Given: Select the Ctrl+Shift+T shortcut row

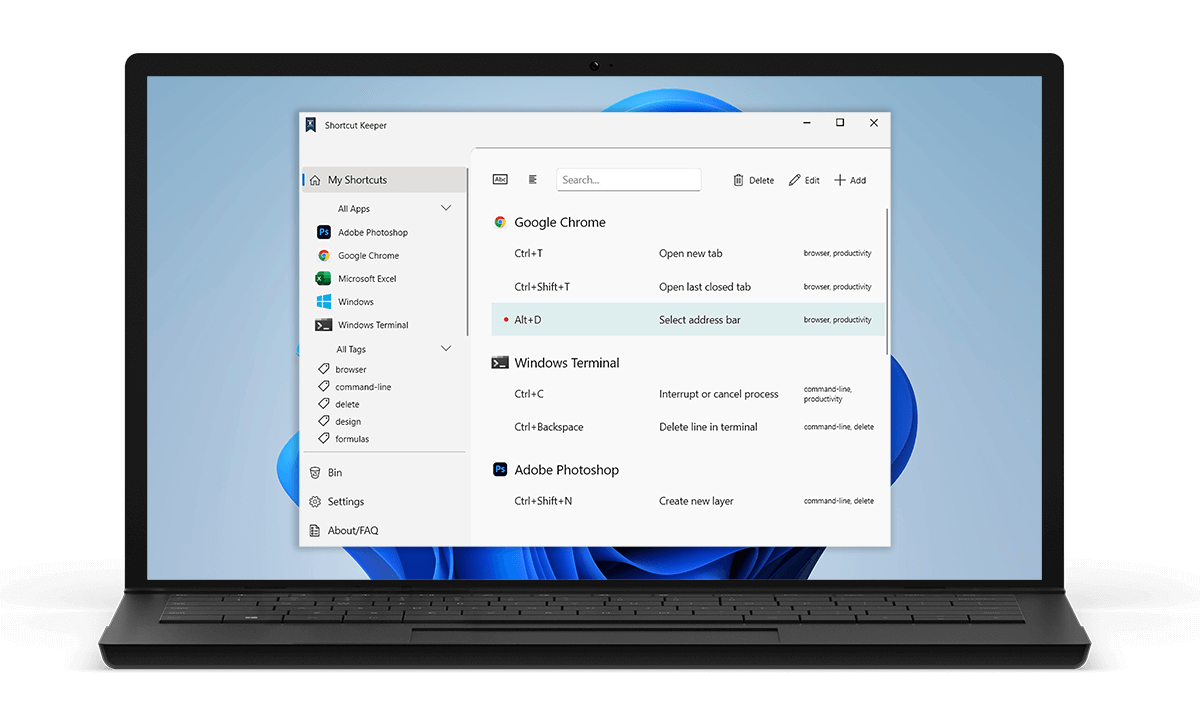Looking at the screenshot, I should coord(688,287).
